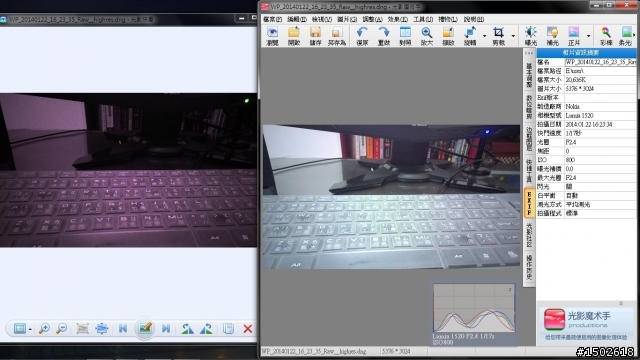The image size is (640, 360).
Task: Collapse the right panel with the chevron arrows
Action: click(529, 53)
